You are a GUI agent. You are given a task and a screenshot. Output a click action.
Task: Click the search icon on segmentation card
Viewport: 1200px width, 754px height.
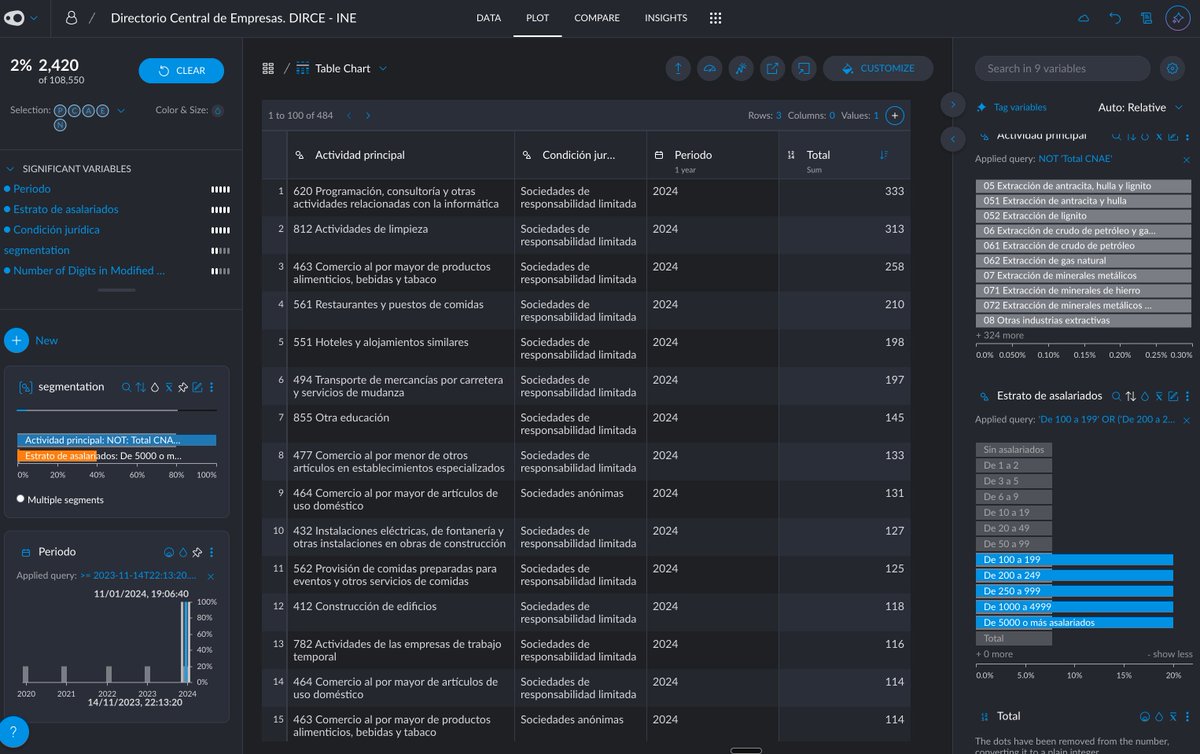pyautogui.click(x=126, y=387)
